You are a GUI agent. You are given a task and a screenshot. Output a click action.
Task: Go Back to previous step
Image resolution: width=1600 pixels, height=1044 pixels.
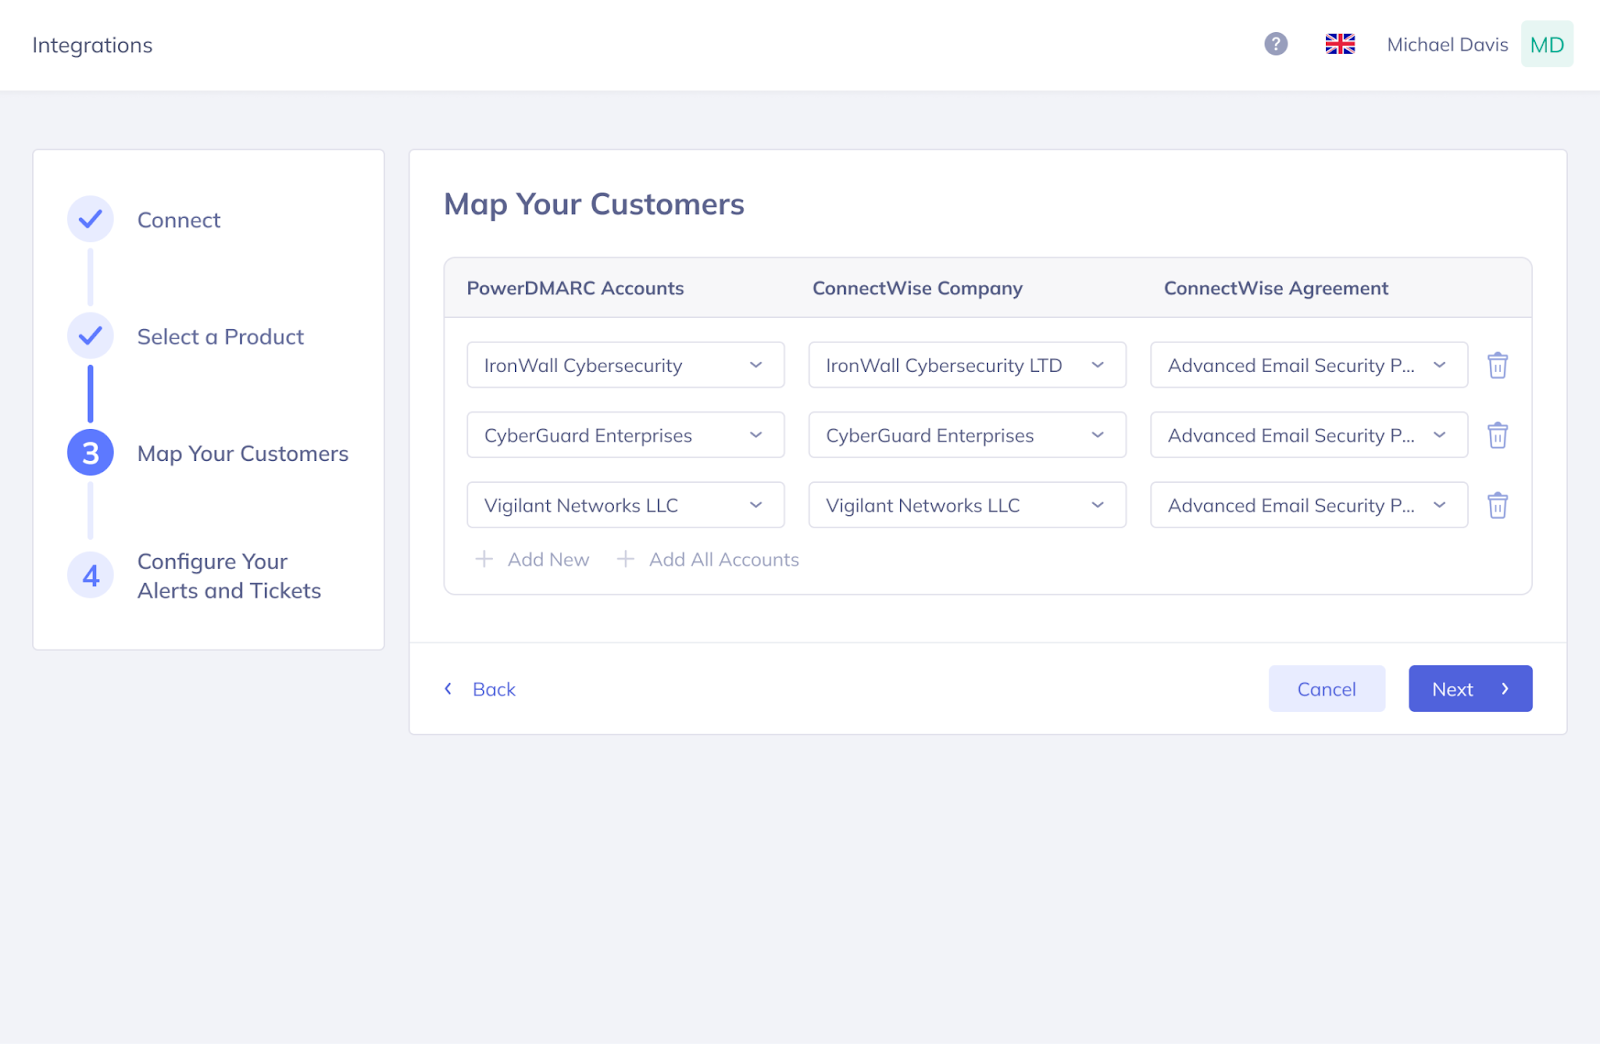click(x=494, y=689)
